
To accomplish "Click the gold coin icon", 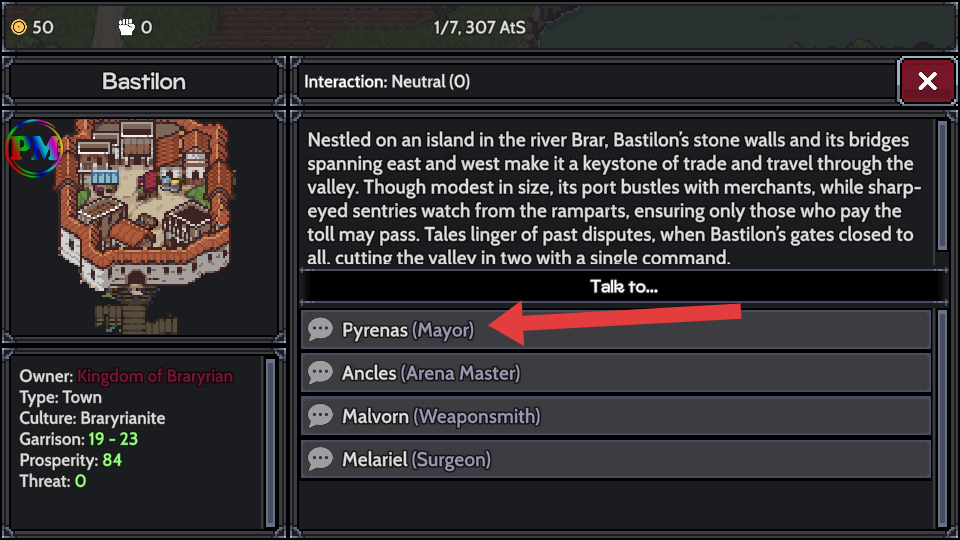I will point(18,27).
